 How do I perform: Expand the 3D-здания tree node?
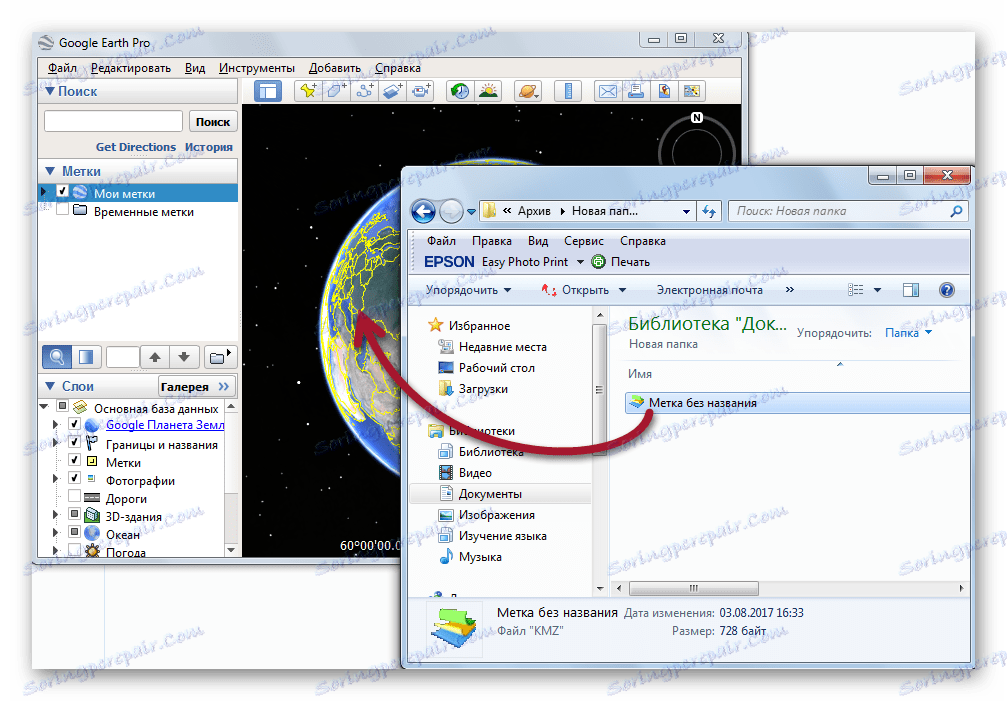[x=56, y=515]
